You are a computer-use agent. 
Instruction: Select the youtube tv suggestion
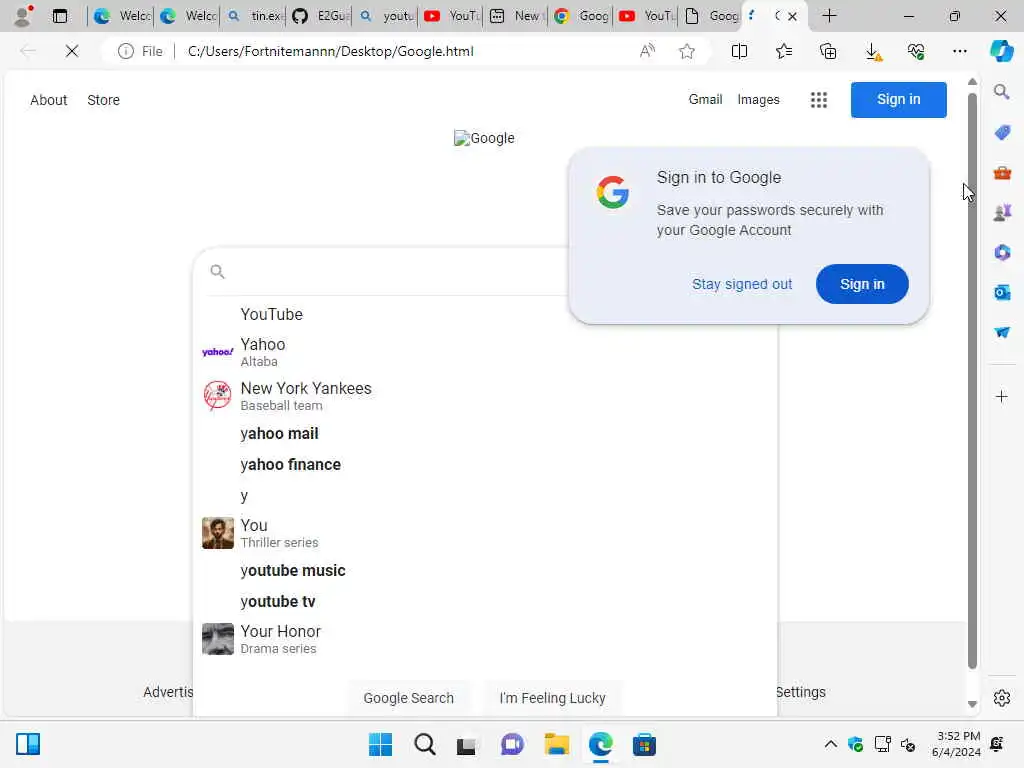tap(485, 601)
